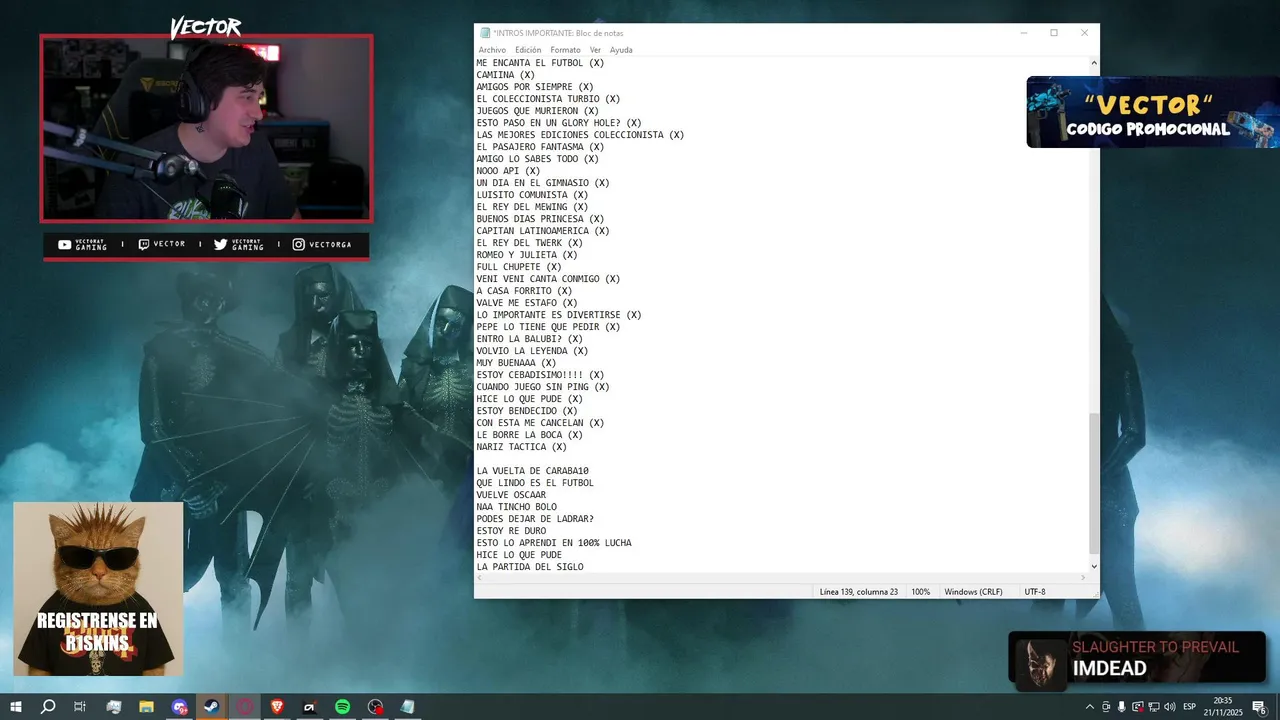The width and height of the screenshot is (1280, 720).
Task: Open the Windows Start menu
Action: tap(15, 707)
